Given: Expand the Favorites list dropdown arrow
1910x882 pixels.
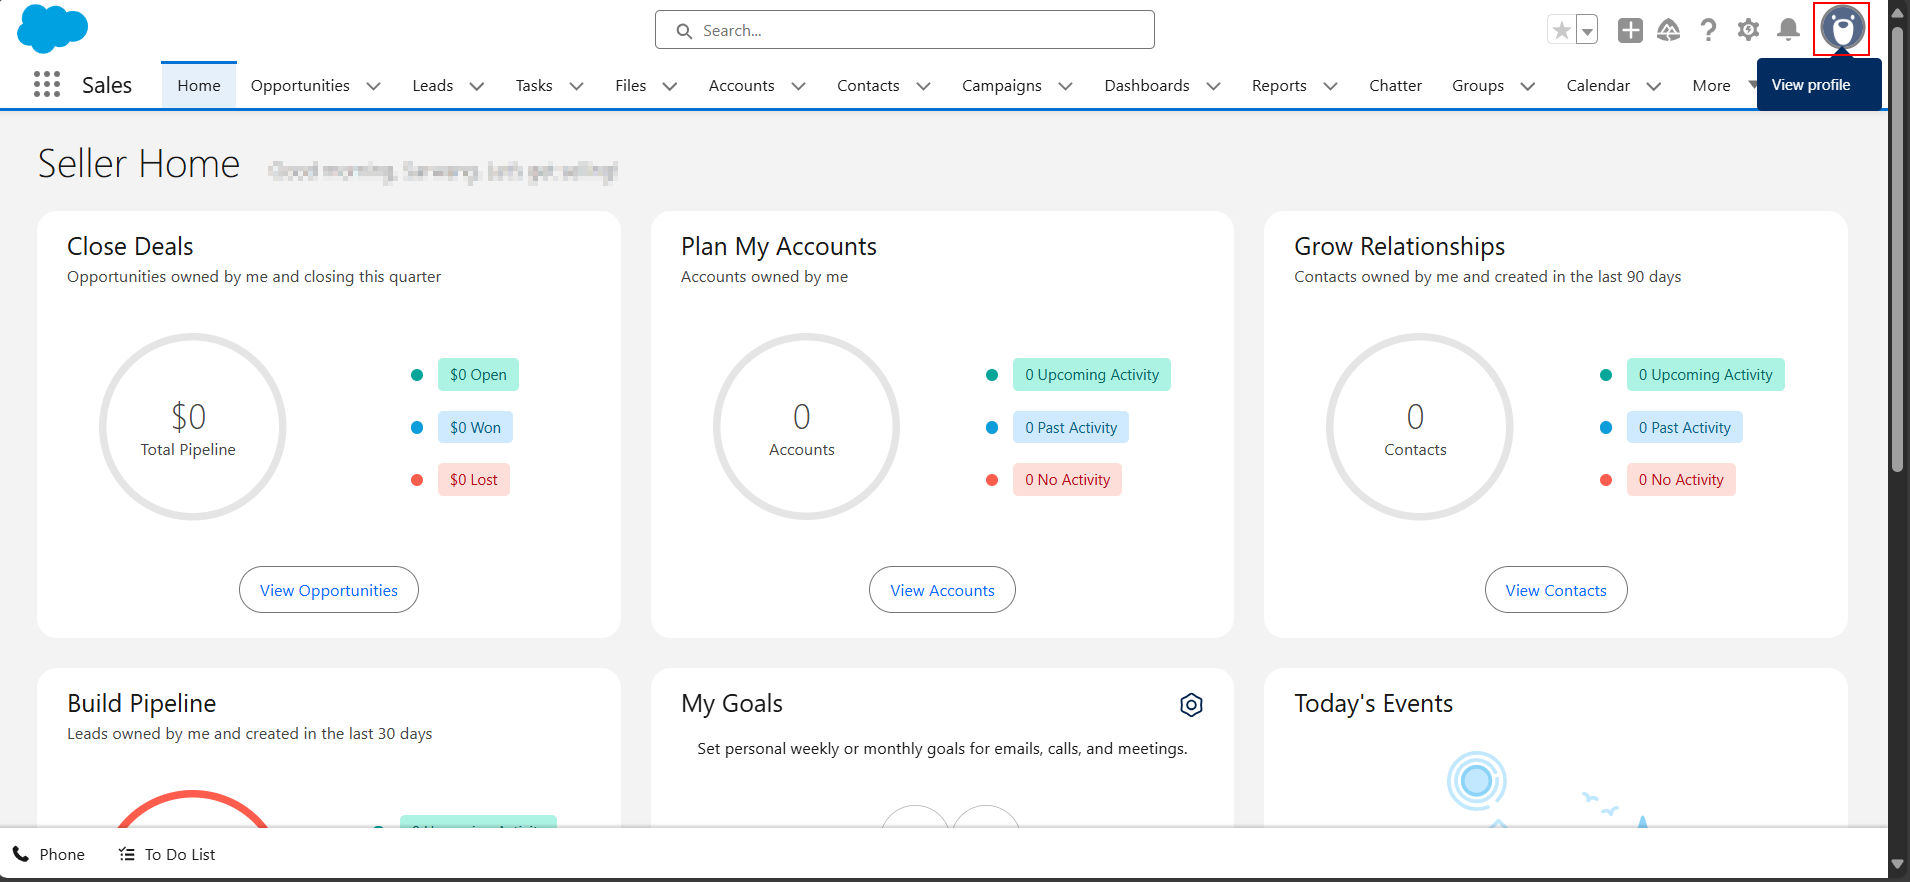Looking at the screenshot, I should pyautogui.click(x=1587, y=30).
